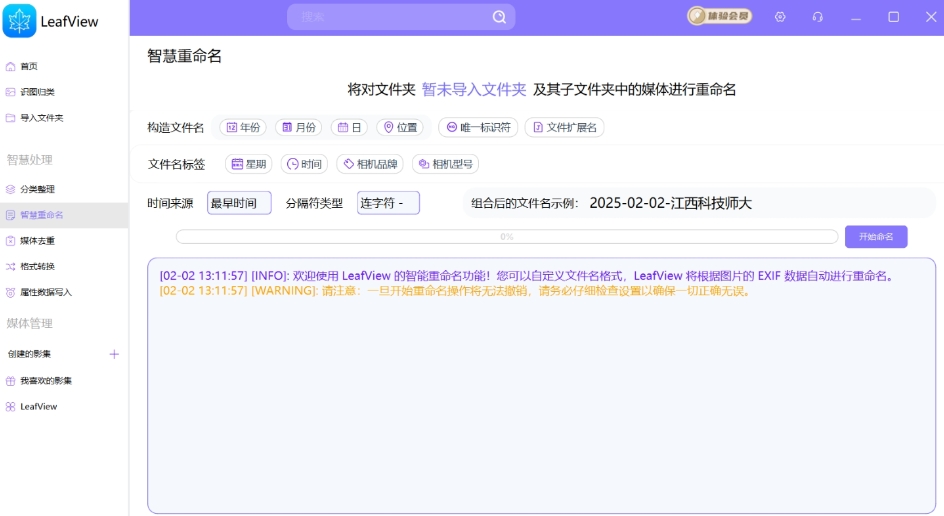
Task: Click the 开始命名 start renaming button
Action: pyautogui.click(x=876, y=237)
